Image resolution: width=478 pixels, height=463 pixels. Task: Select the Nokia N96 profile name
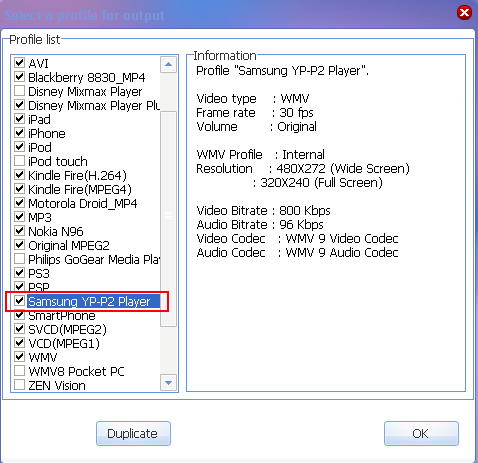click(x=56, y=231)
